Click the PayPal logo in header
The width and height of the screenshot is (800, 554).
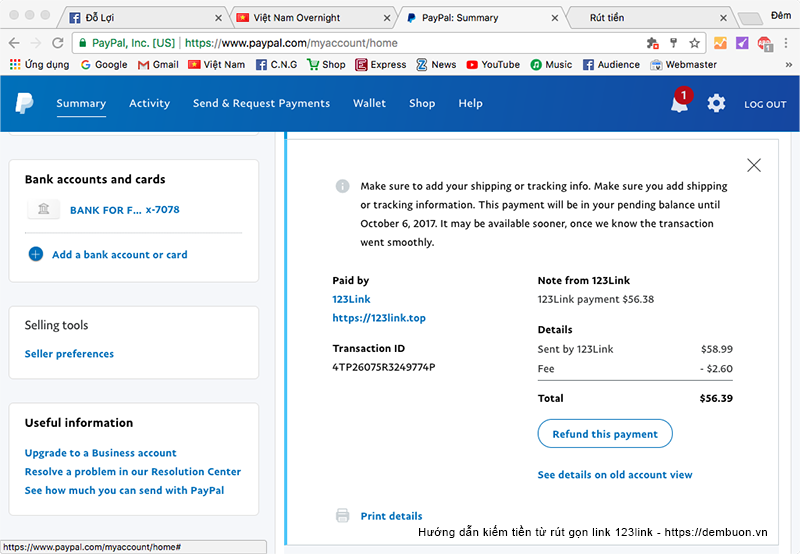click(25, 103)
